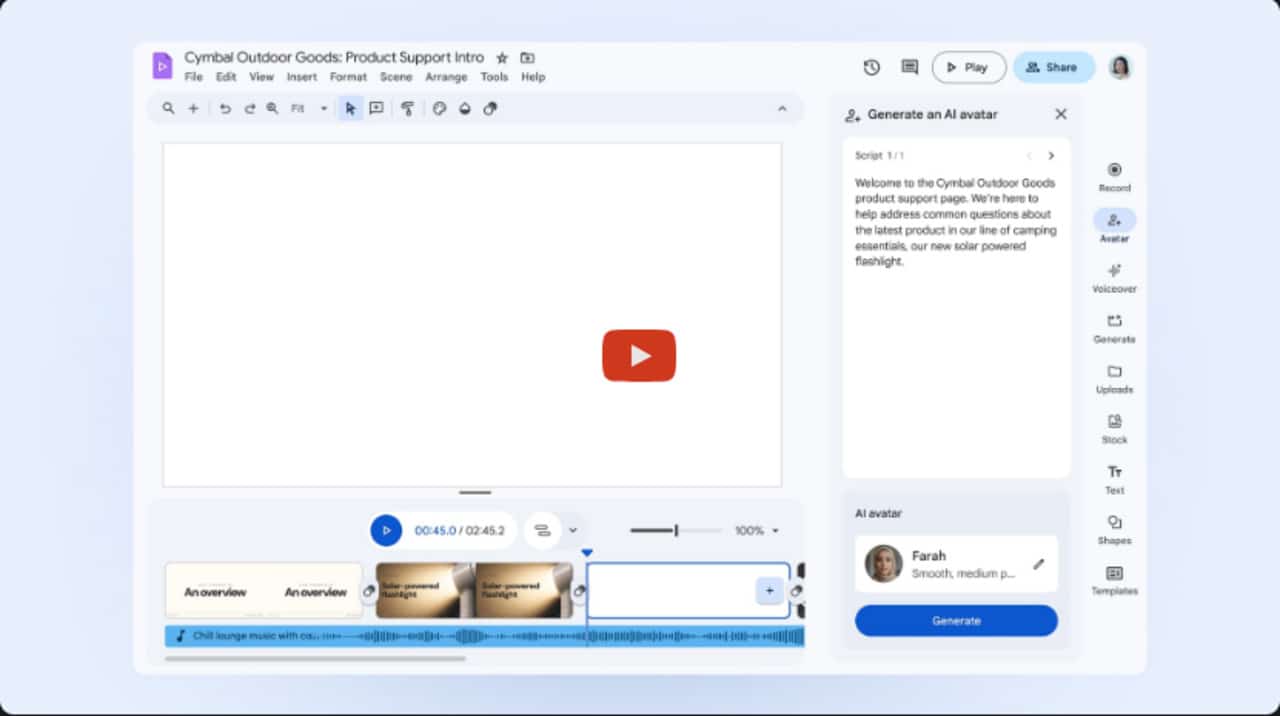1280x716 pixels.
Task: Open the user account avatar picture
Action: 1121,67
